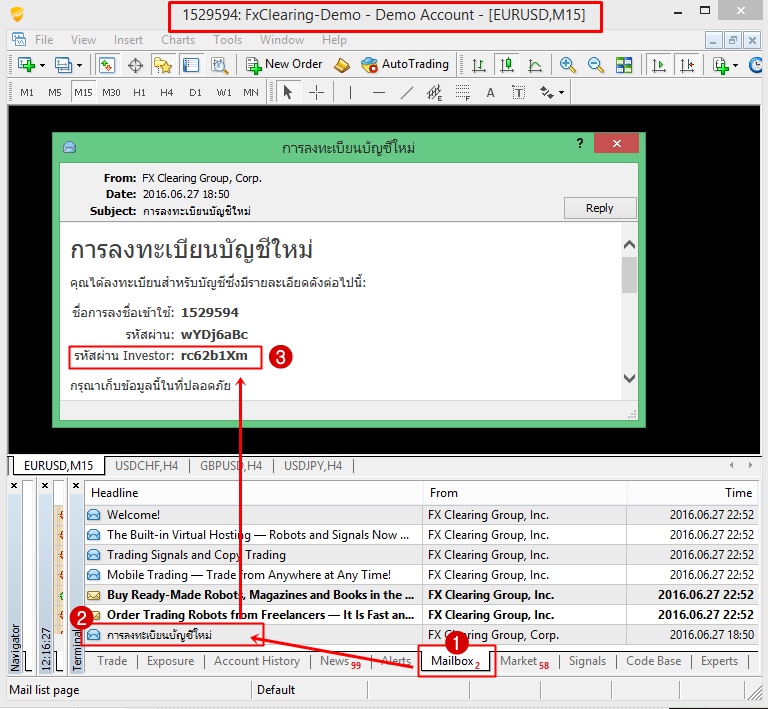Toggle the Market Watch window
The image size is (768, 709).
pos(107,65)
